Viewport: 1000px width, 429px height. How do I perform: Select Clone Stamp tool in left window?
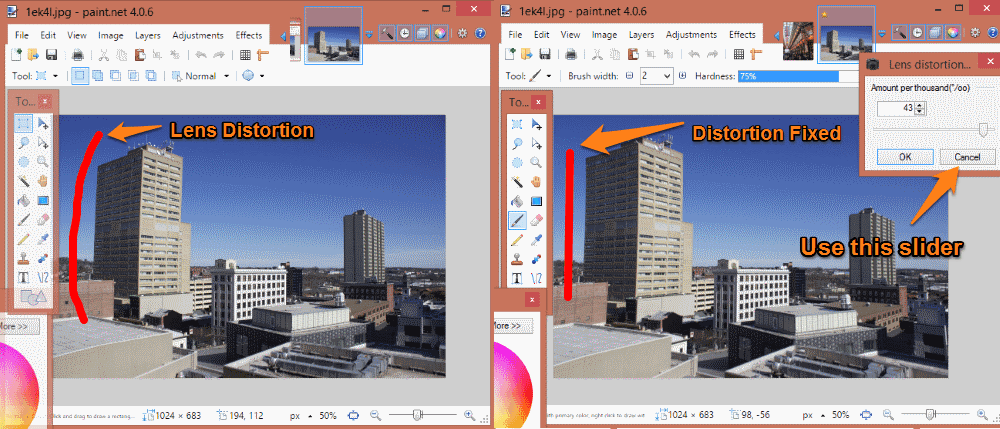(24, 259)
